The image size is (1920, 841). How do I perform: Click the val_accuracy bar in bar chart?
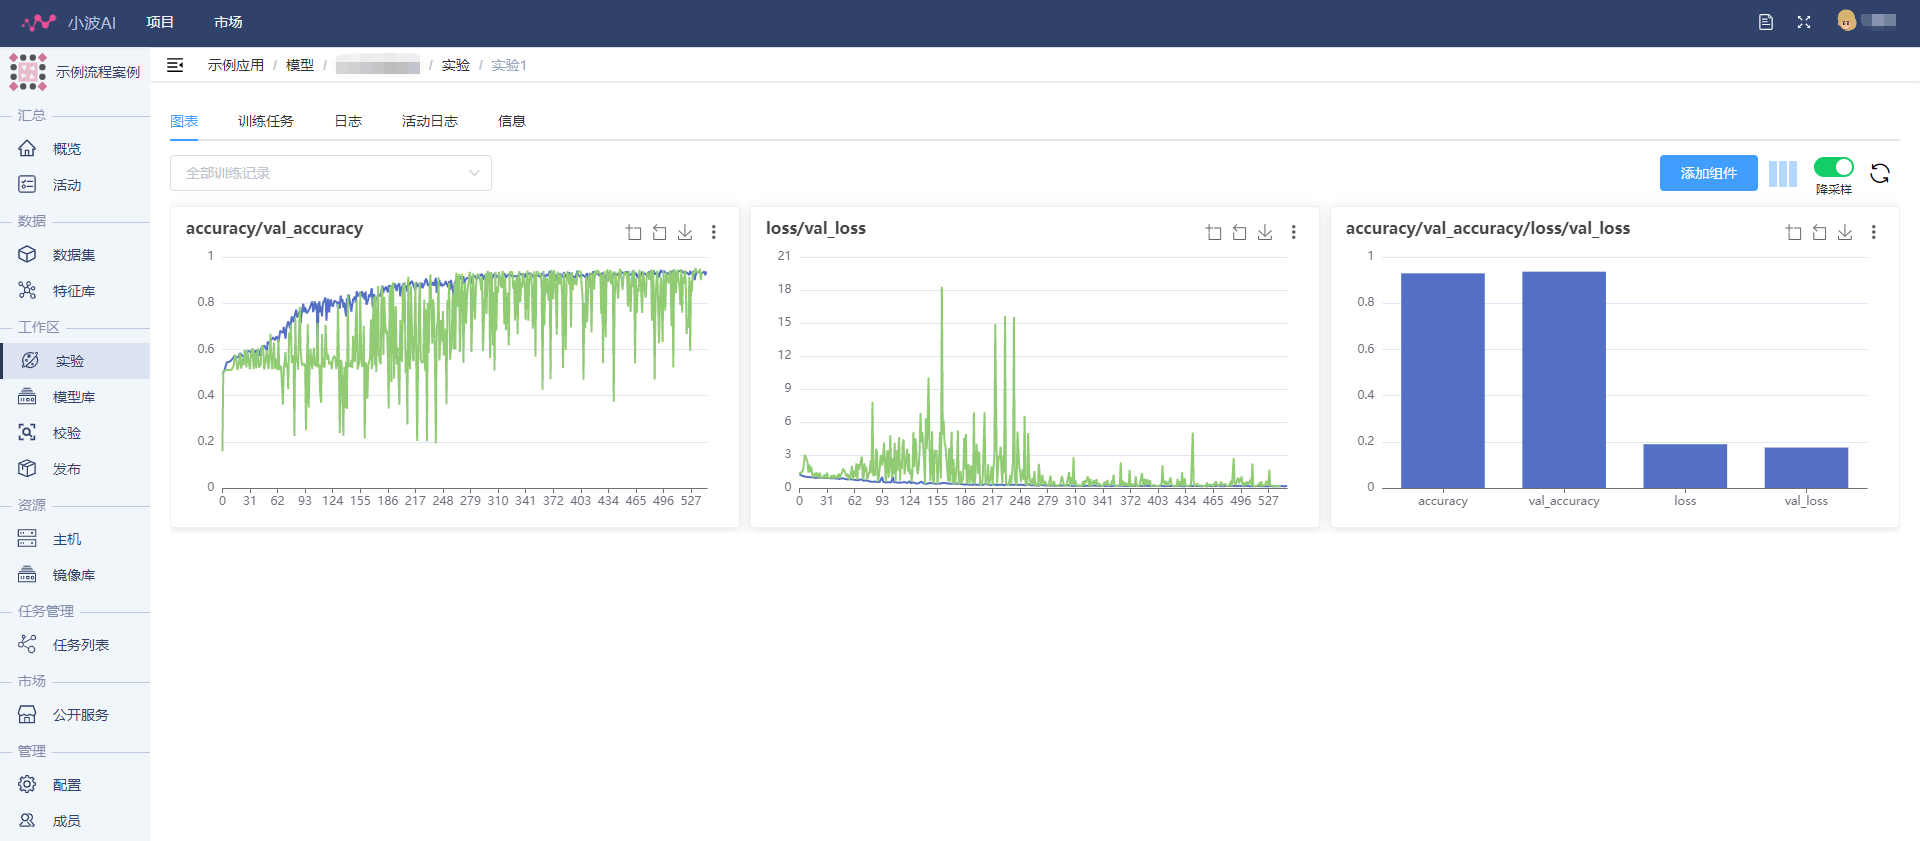tap(1564, 380)
